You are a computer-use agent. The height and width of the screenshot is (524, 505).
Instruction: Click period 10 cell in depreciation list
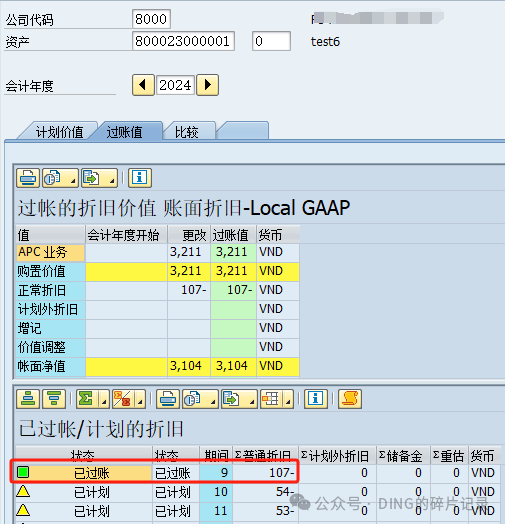(x=216, y=492)
